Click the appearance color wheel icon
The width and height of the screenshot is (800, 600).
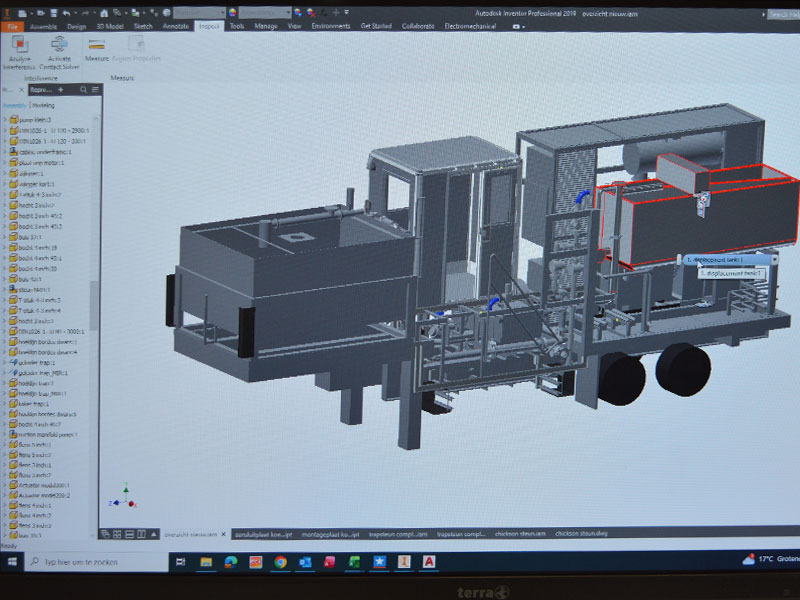coord(233,12)
